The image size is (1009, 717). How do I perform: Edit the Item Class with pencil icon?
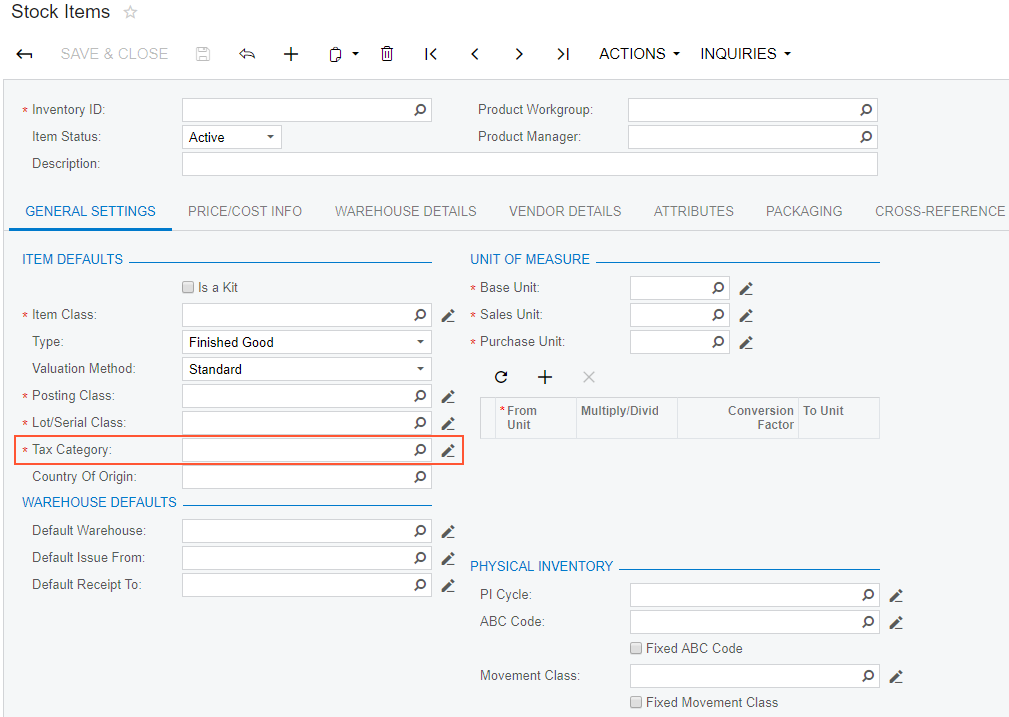pyautogui.click(x=448, y=315)
